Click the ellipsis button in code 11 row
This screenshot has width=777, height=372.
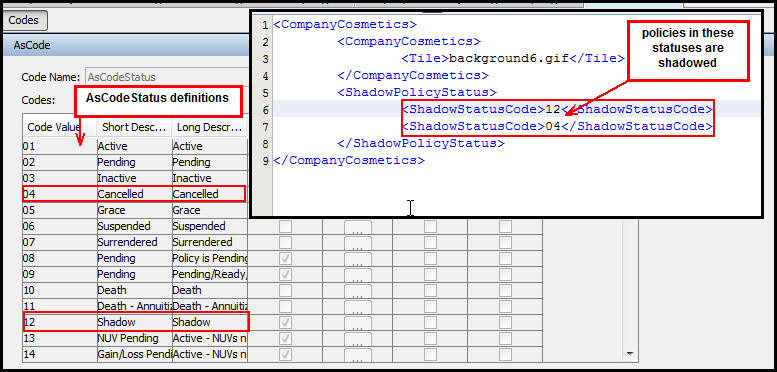358,307
